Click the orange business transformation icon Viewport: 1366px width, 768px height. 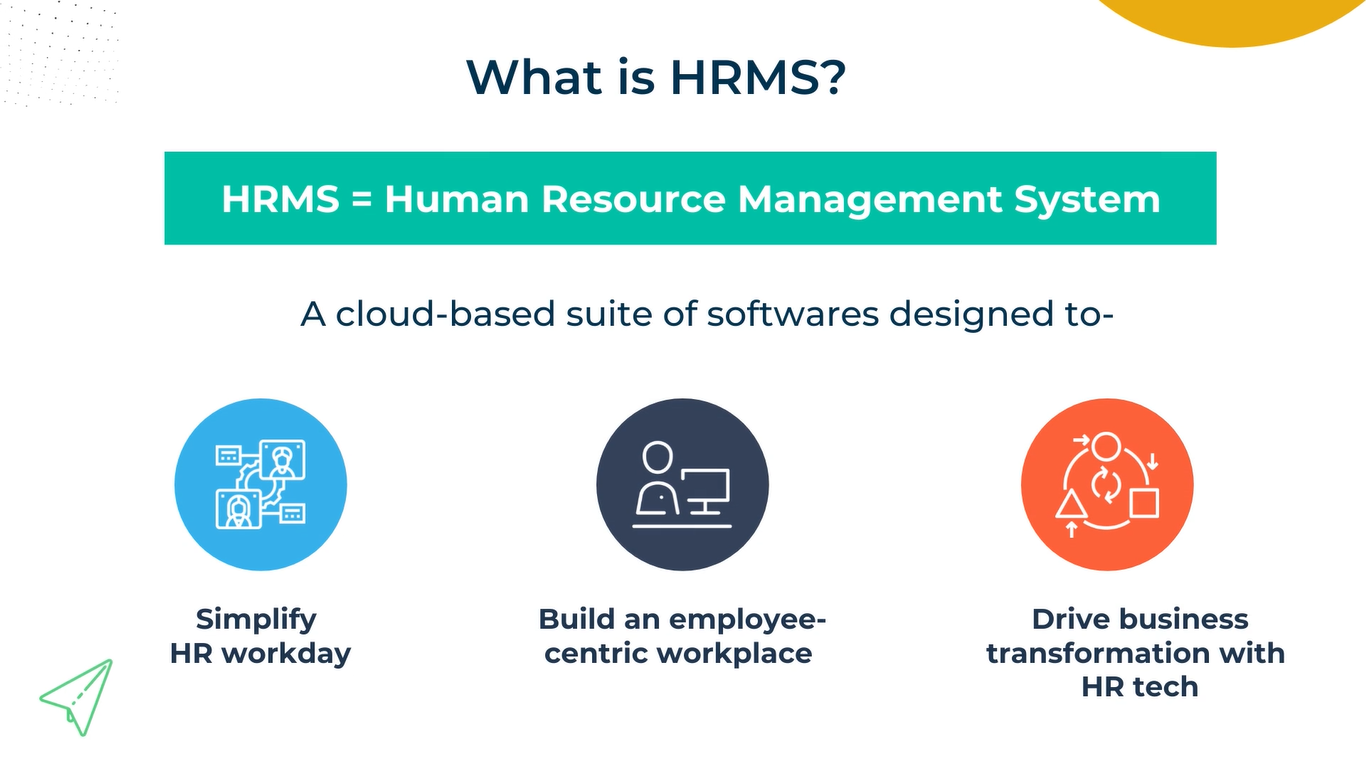[x=1107, y=485]
